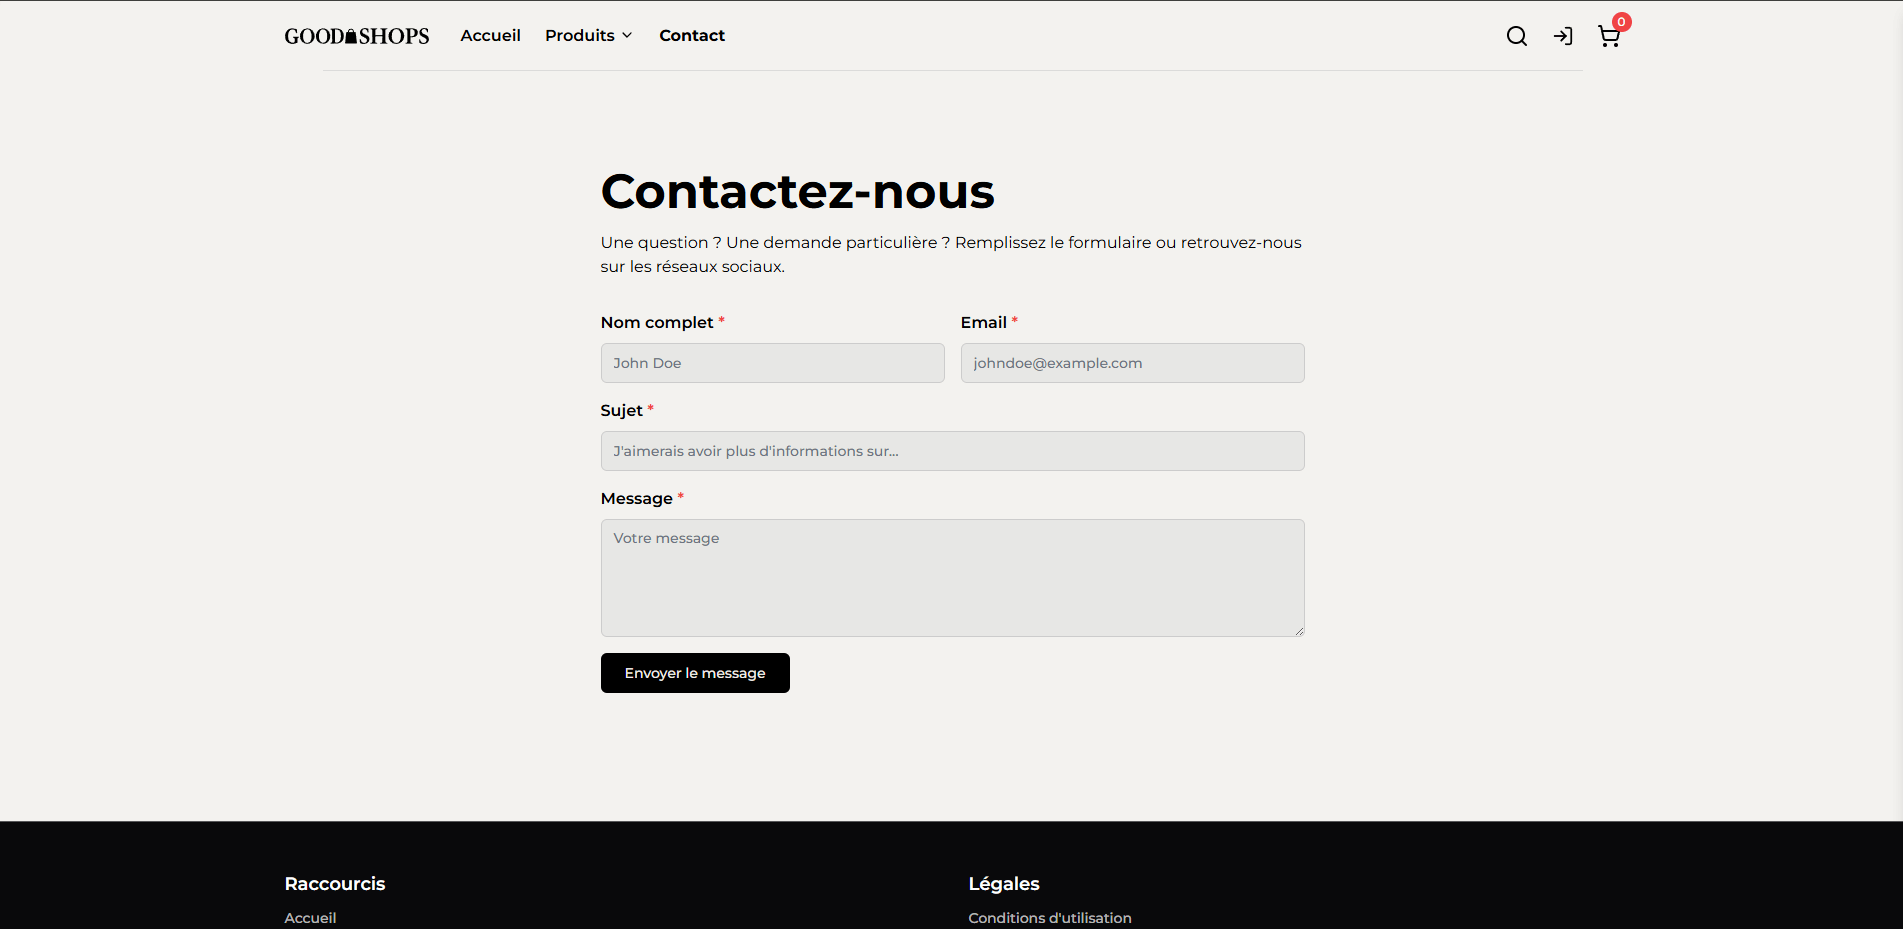Image resolution: width=1903 pixels, height=929 pixels.
Task: Click the GoodShops logo
Action: click(x=357, y=36)
